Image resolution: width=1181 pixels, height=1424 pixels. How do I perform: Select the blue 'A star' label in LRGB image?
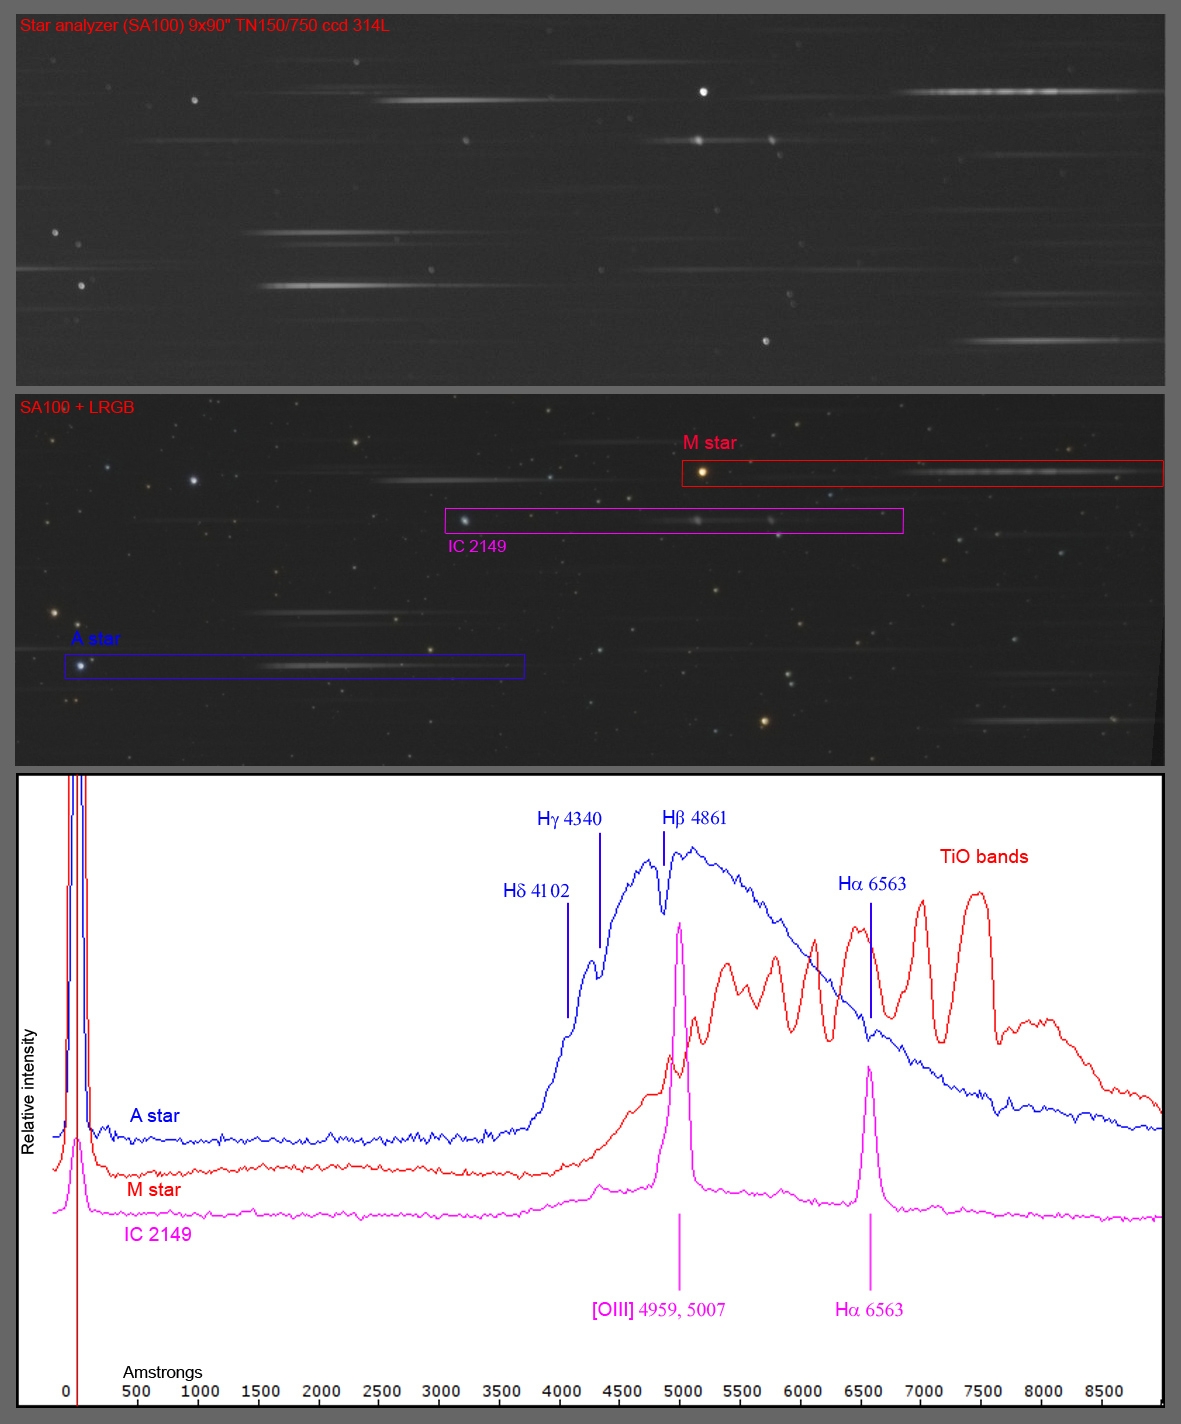click(96, 639)
